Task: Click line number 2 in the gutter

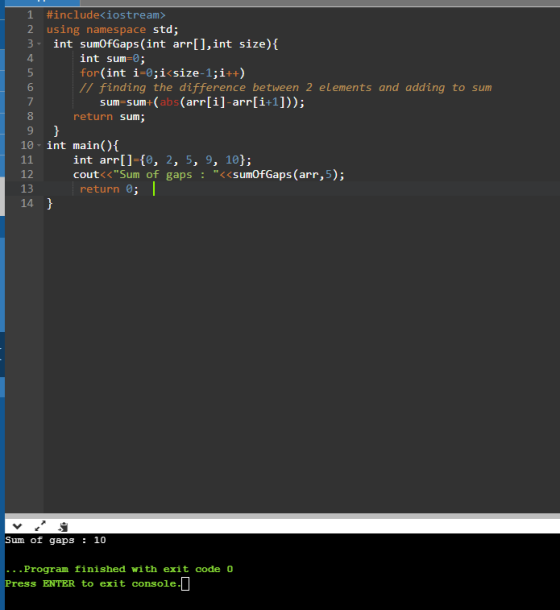Action: (x=30, y=30)
